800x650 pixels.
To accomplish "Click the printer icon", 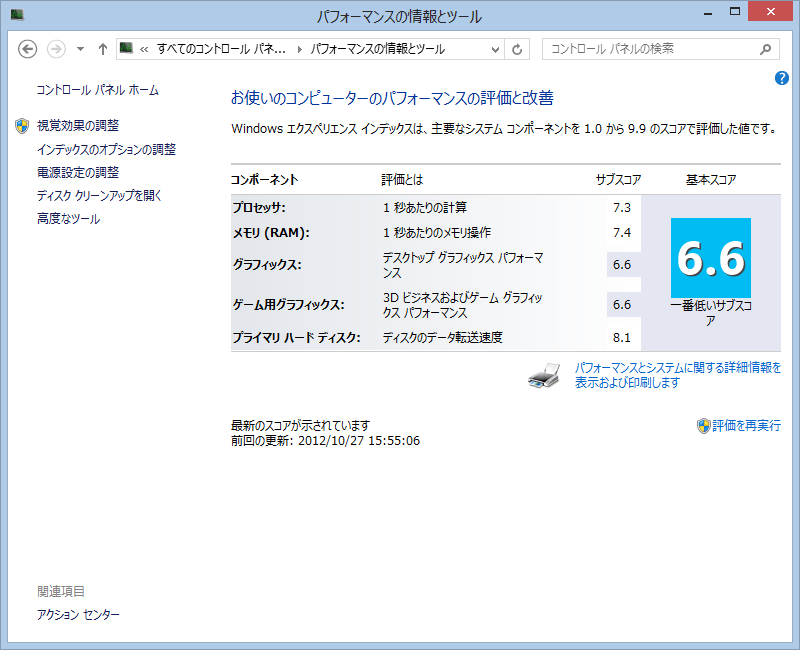I will click(x=544, y=376).
